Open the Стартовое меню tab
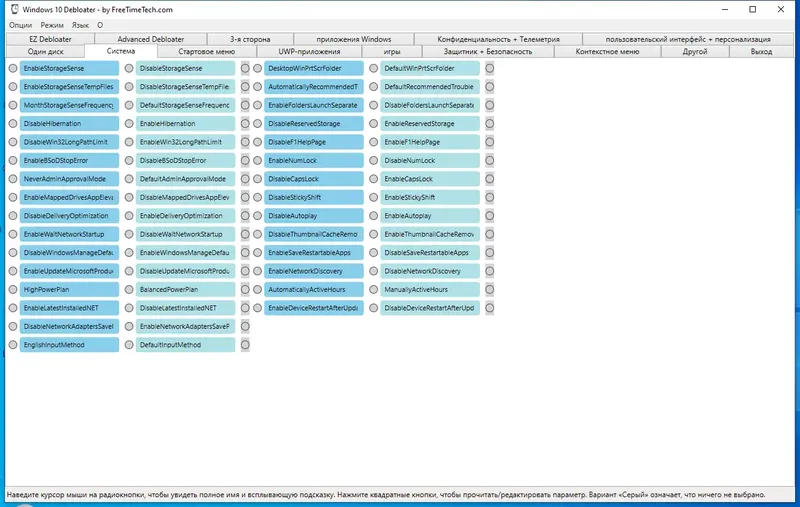Screen dimensions: 800x507 click(x=207, y=52)
